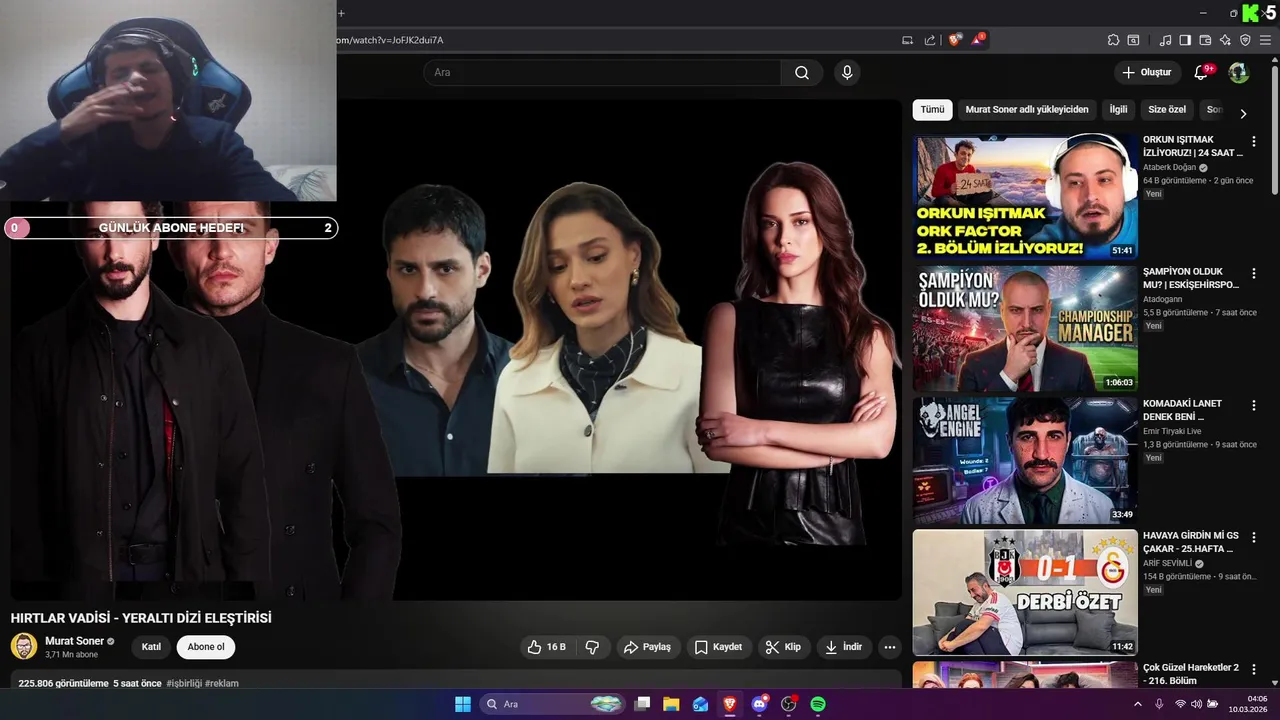Screen dimensions: 1280x720
Task: Open the Brave hamburger main menu
Action: coord(1266,40)
